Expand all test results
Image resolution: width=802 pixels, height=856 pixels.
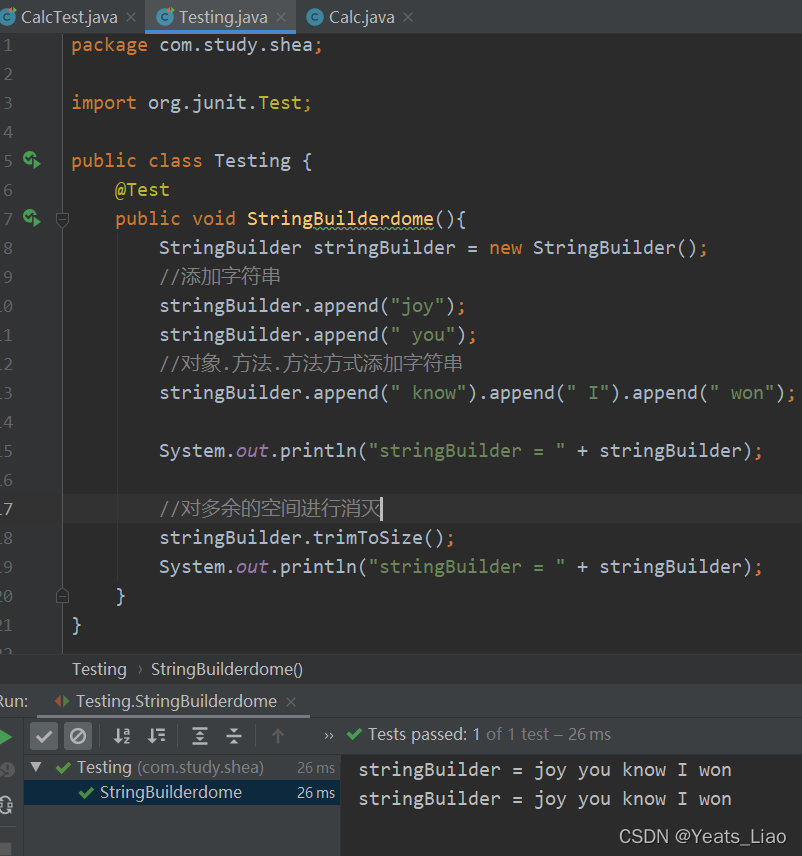[200, 736]
